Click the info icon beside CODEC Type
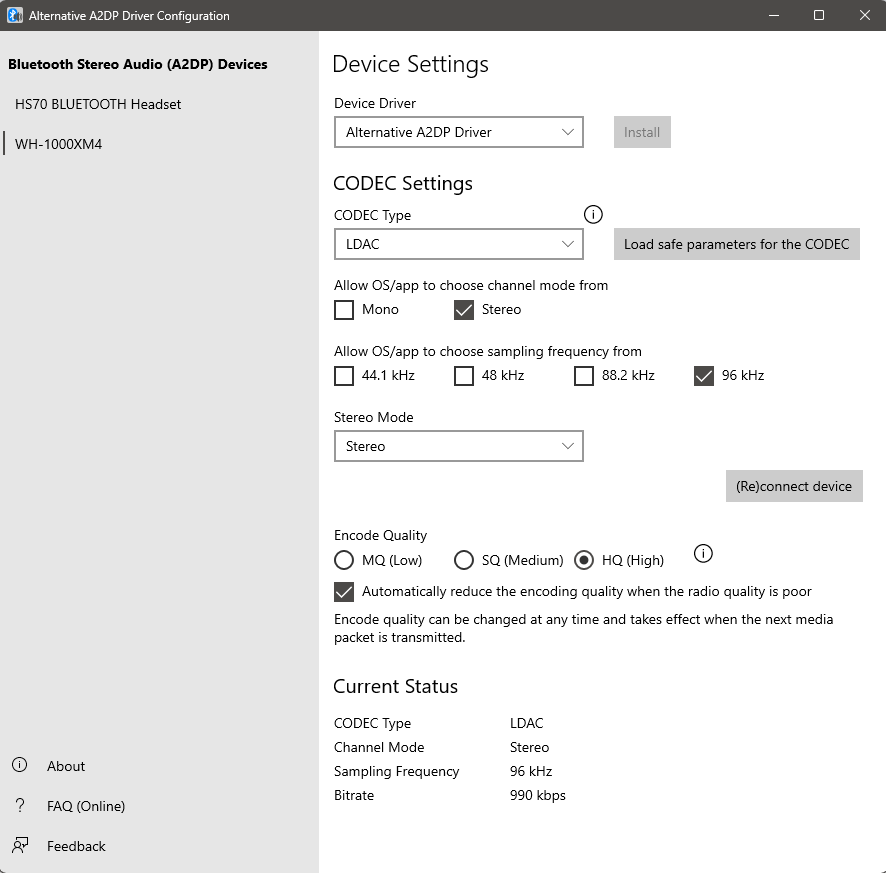Viewport: 886px width, 873px height. click(x=593, y=214)
